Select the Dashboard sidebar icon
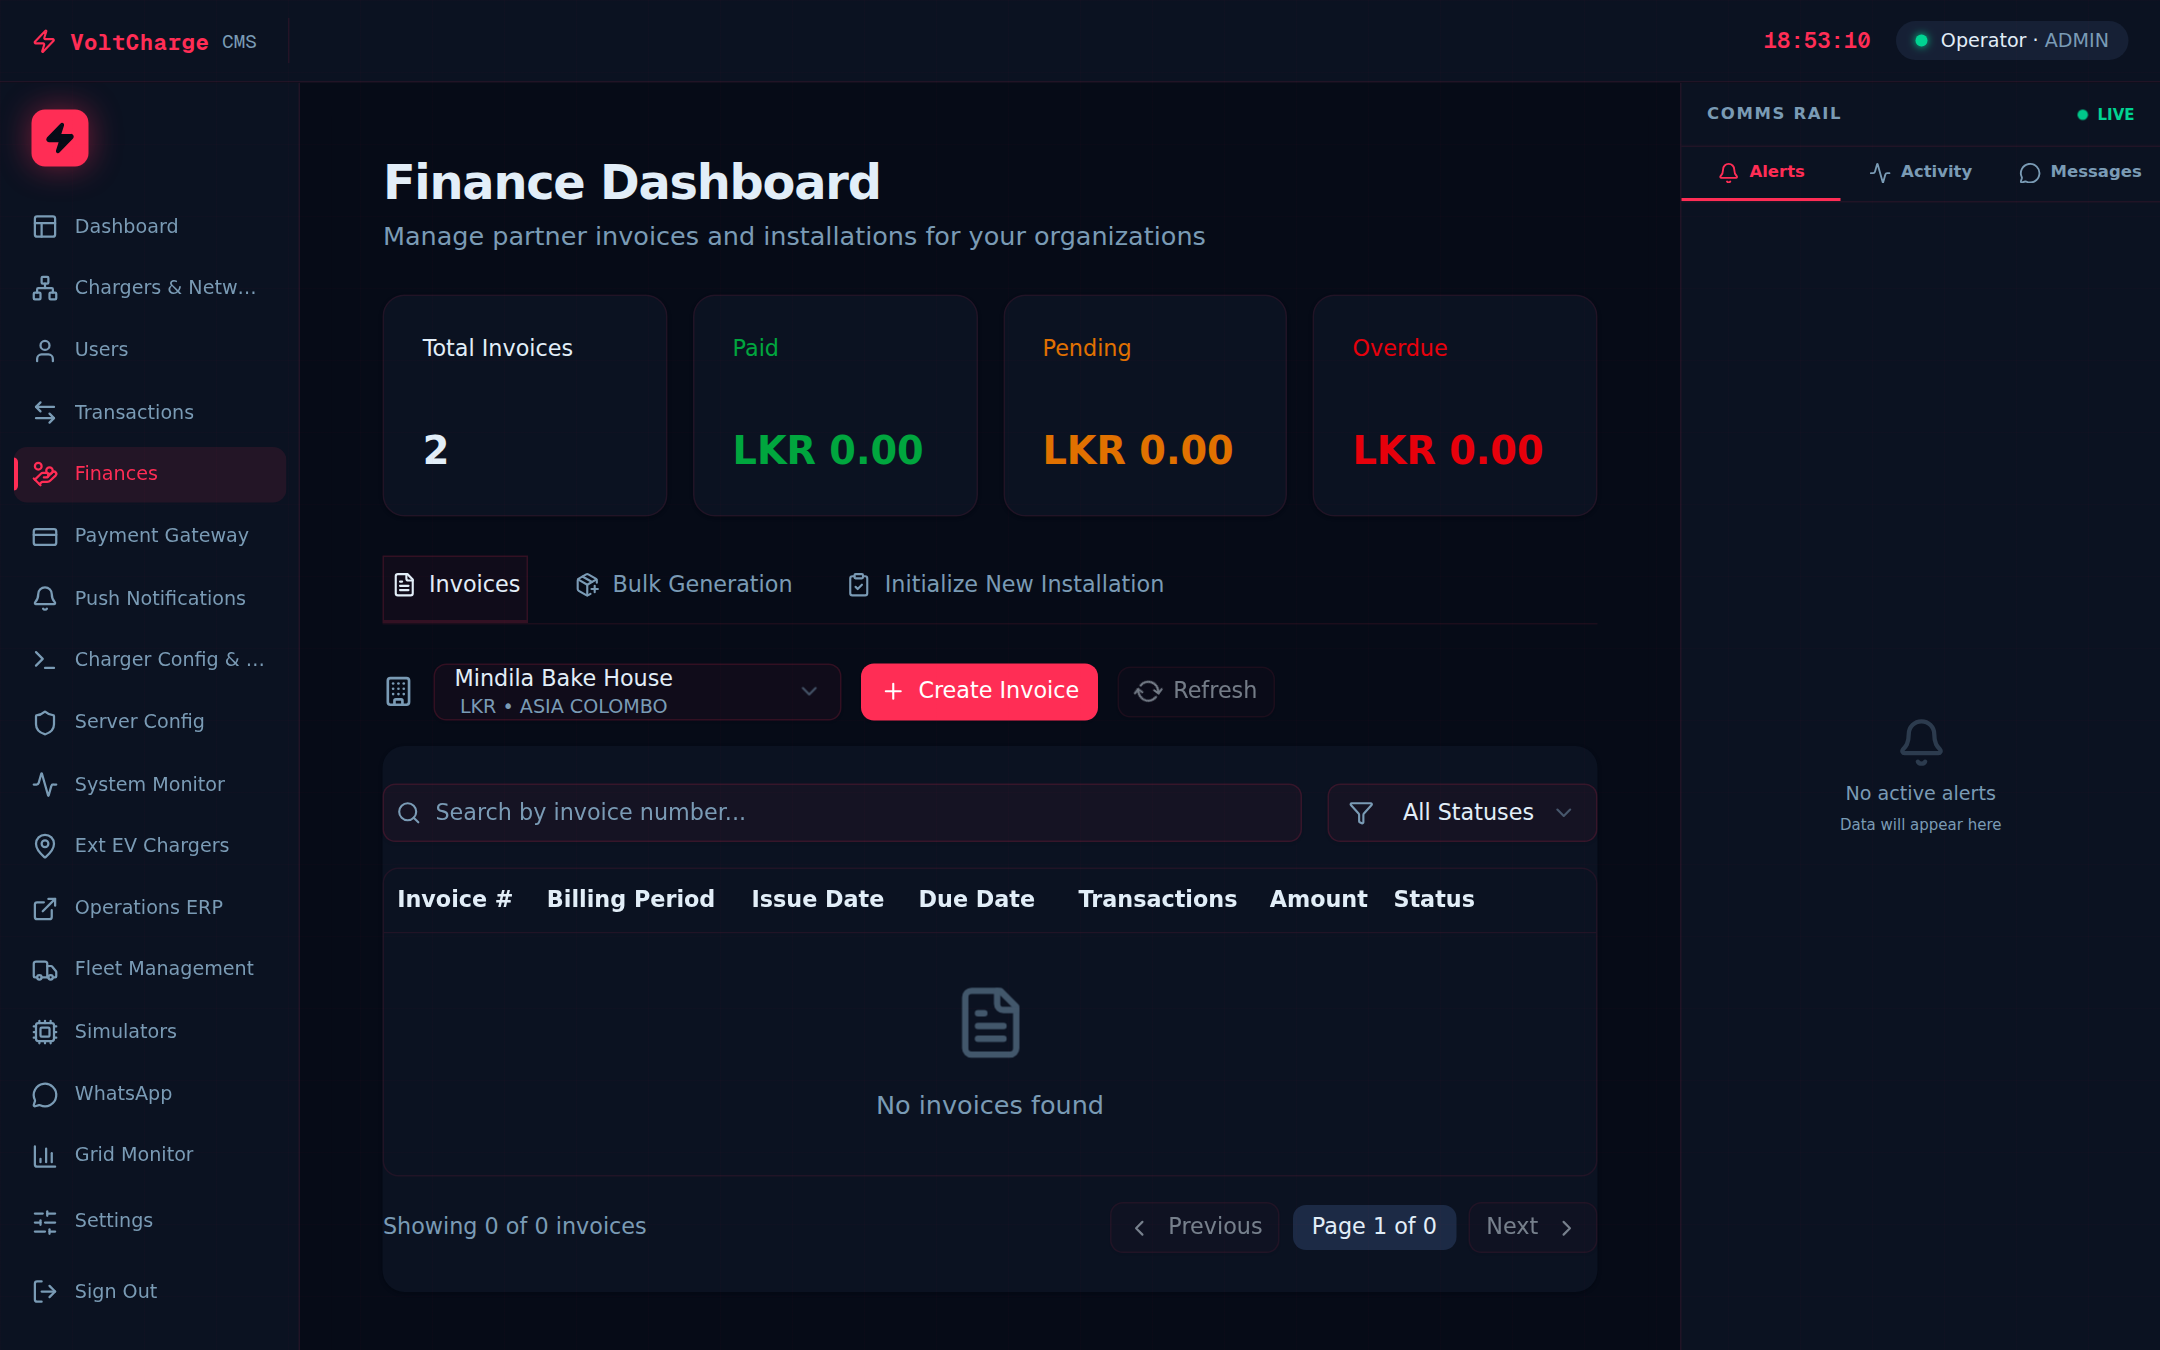This screenshot has height=1350, width=2160. click(x=45, y=226)
